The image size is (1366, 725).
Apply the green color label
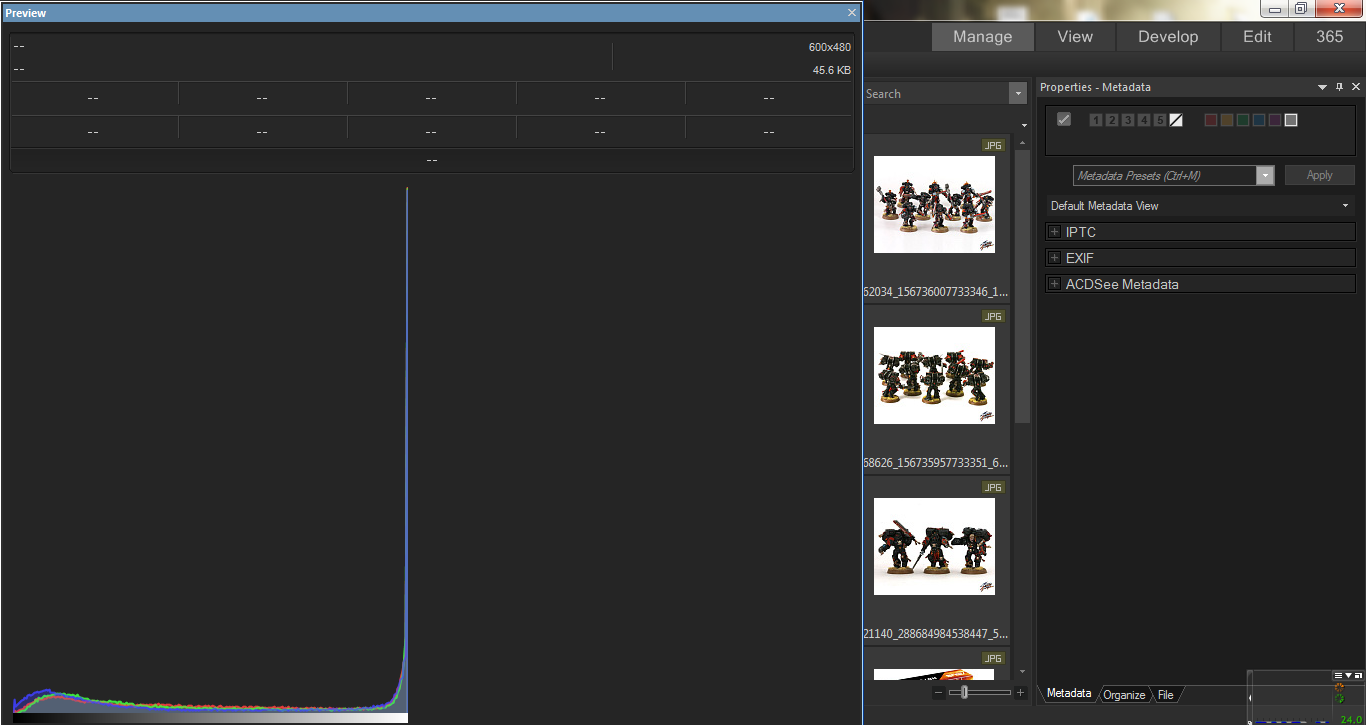point(1243,120)
